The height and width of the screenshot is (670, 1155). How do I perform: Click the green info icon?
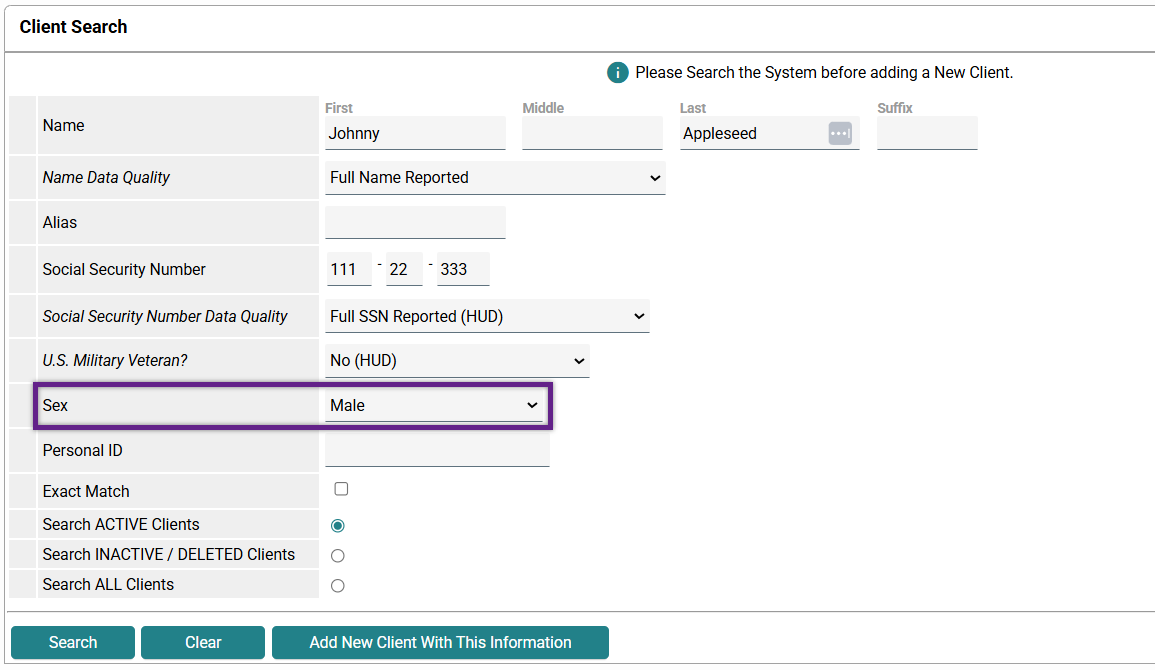point(618,73)
